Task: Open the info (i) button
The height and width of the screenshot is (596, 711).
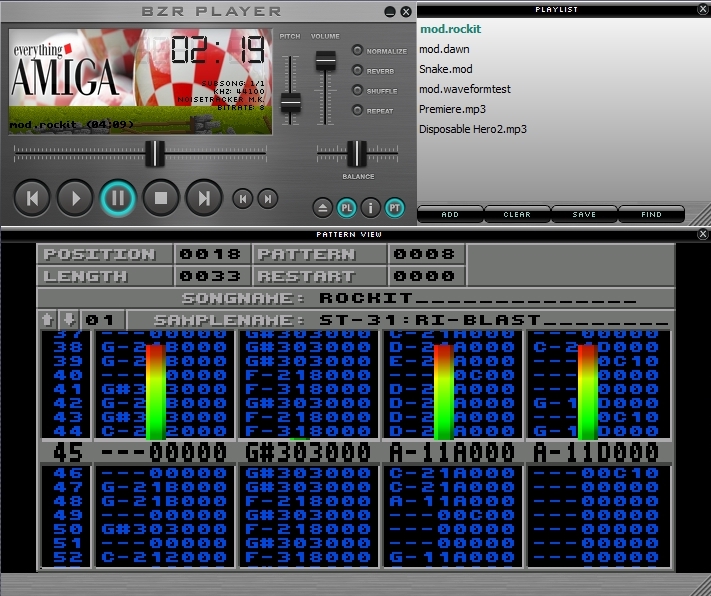Action: 370,208
